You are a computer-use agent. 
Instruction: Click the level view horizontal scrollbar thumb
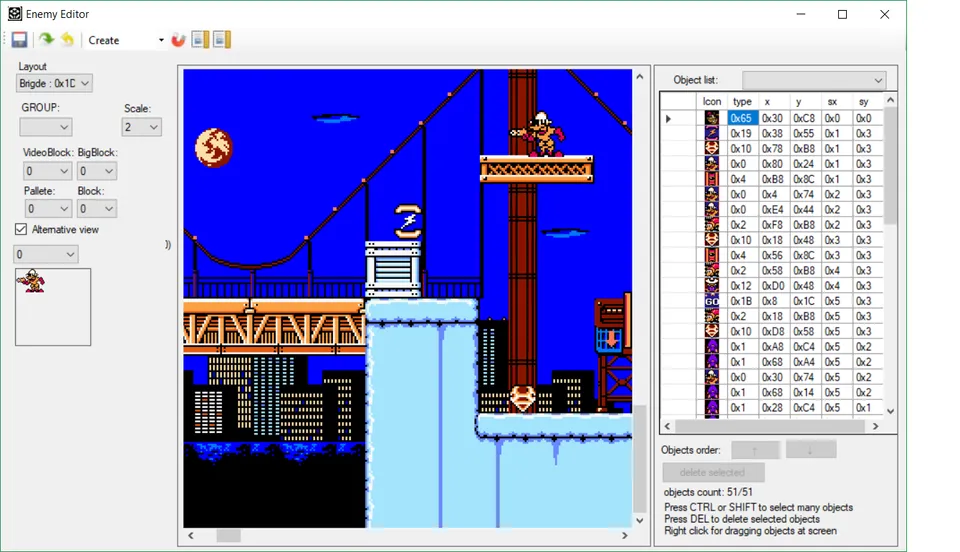click(228, 535)
